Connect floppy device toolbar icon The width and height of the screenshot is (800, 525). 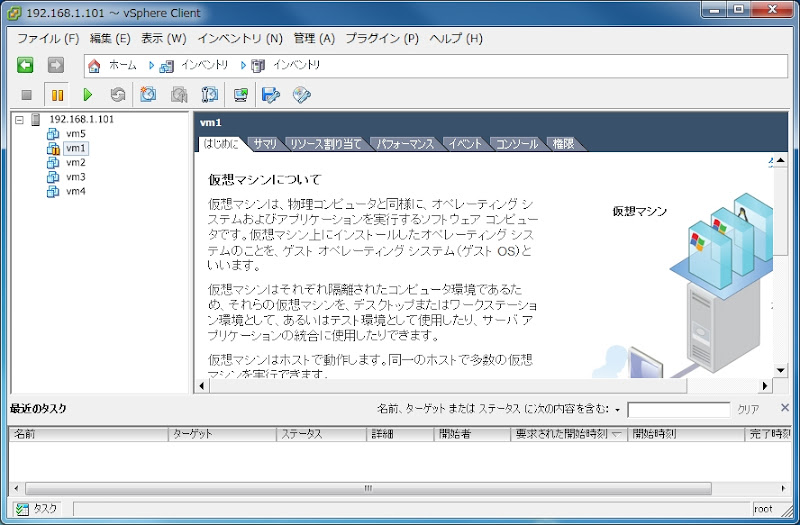click(x=270, y=95)
